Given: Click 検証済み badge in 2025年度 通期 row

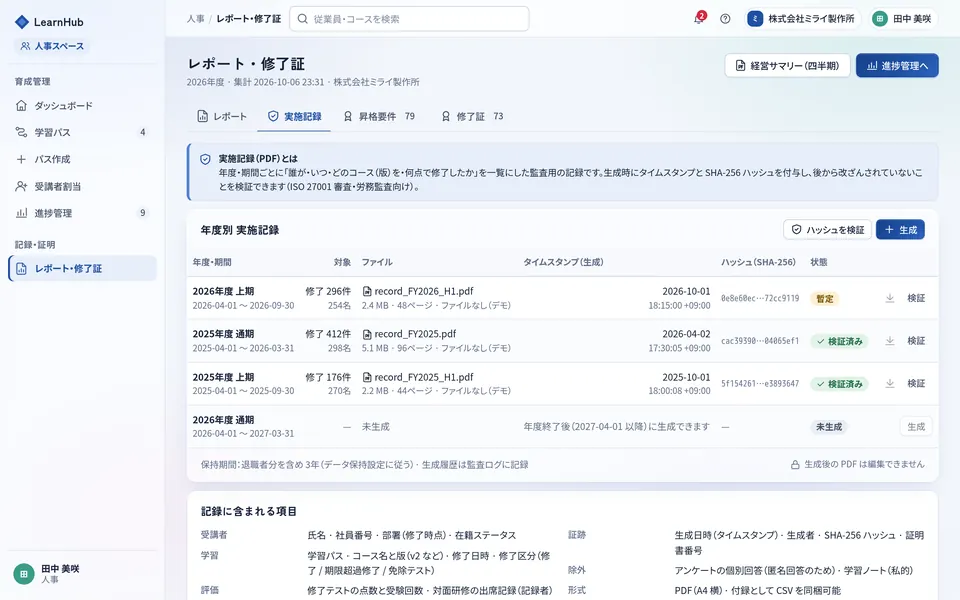Looking at the screenshot, I should pos(839,342).
